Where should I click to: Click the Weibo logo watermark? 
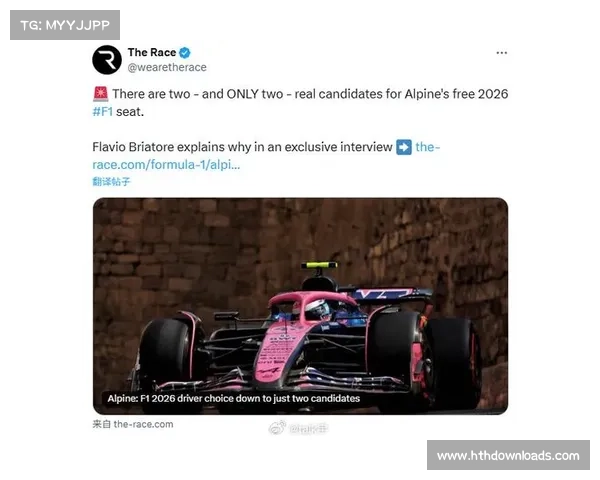277,428
